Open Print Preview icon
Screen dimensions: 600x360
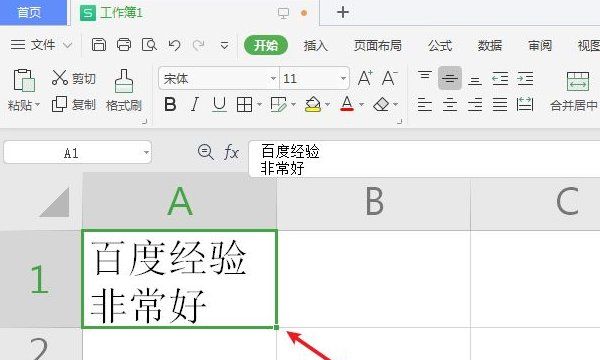149,45
